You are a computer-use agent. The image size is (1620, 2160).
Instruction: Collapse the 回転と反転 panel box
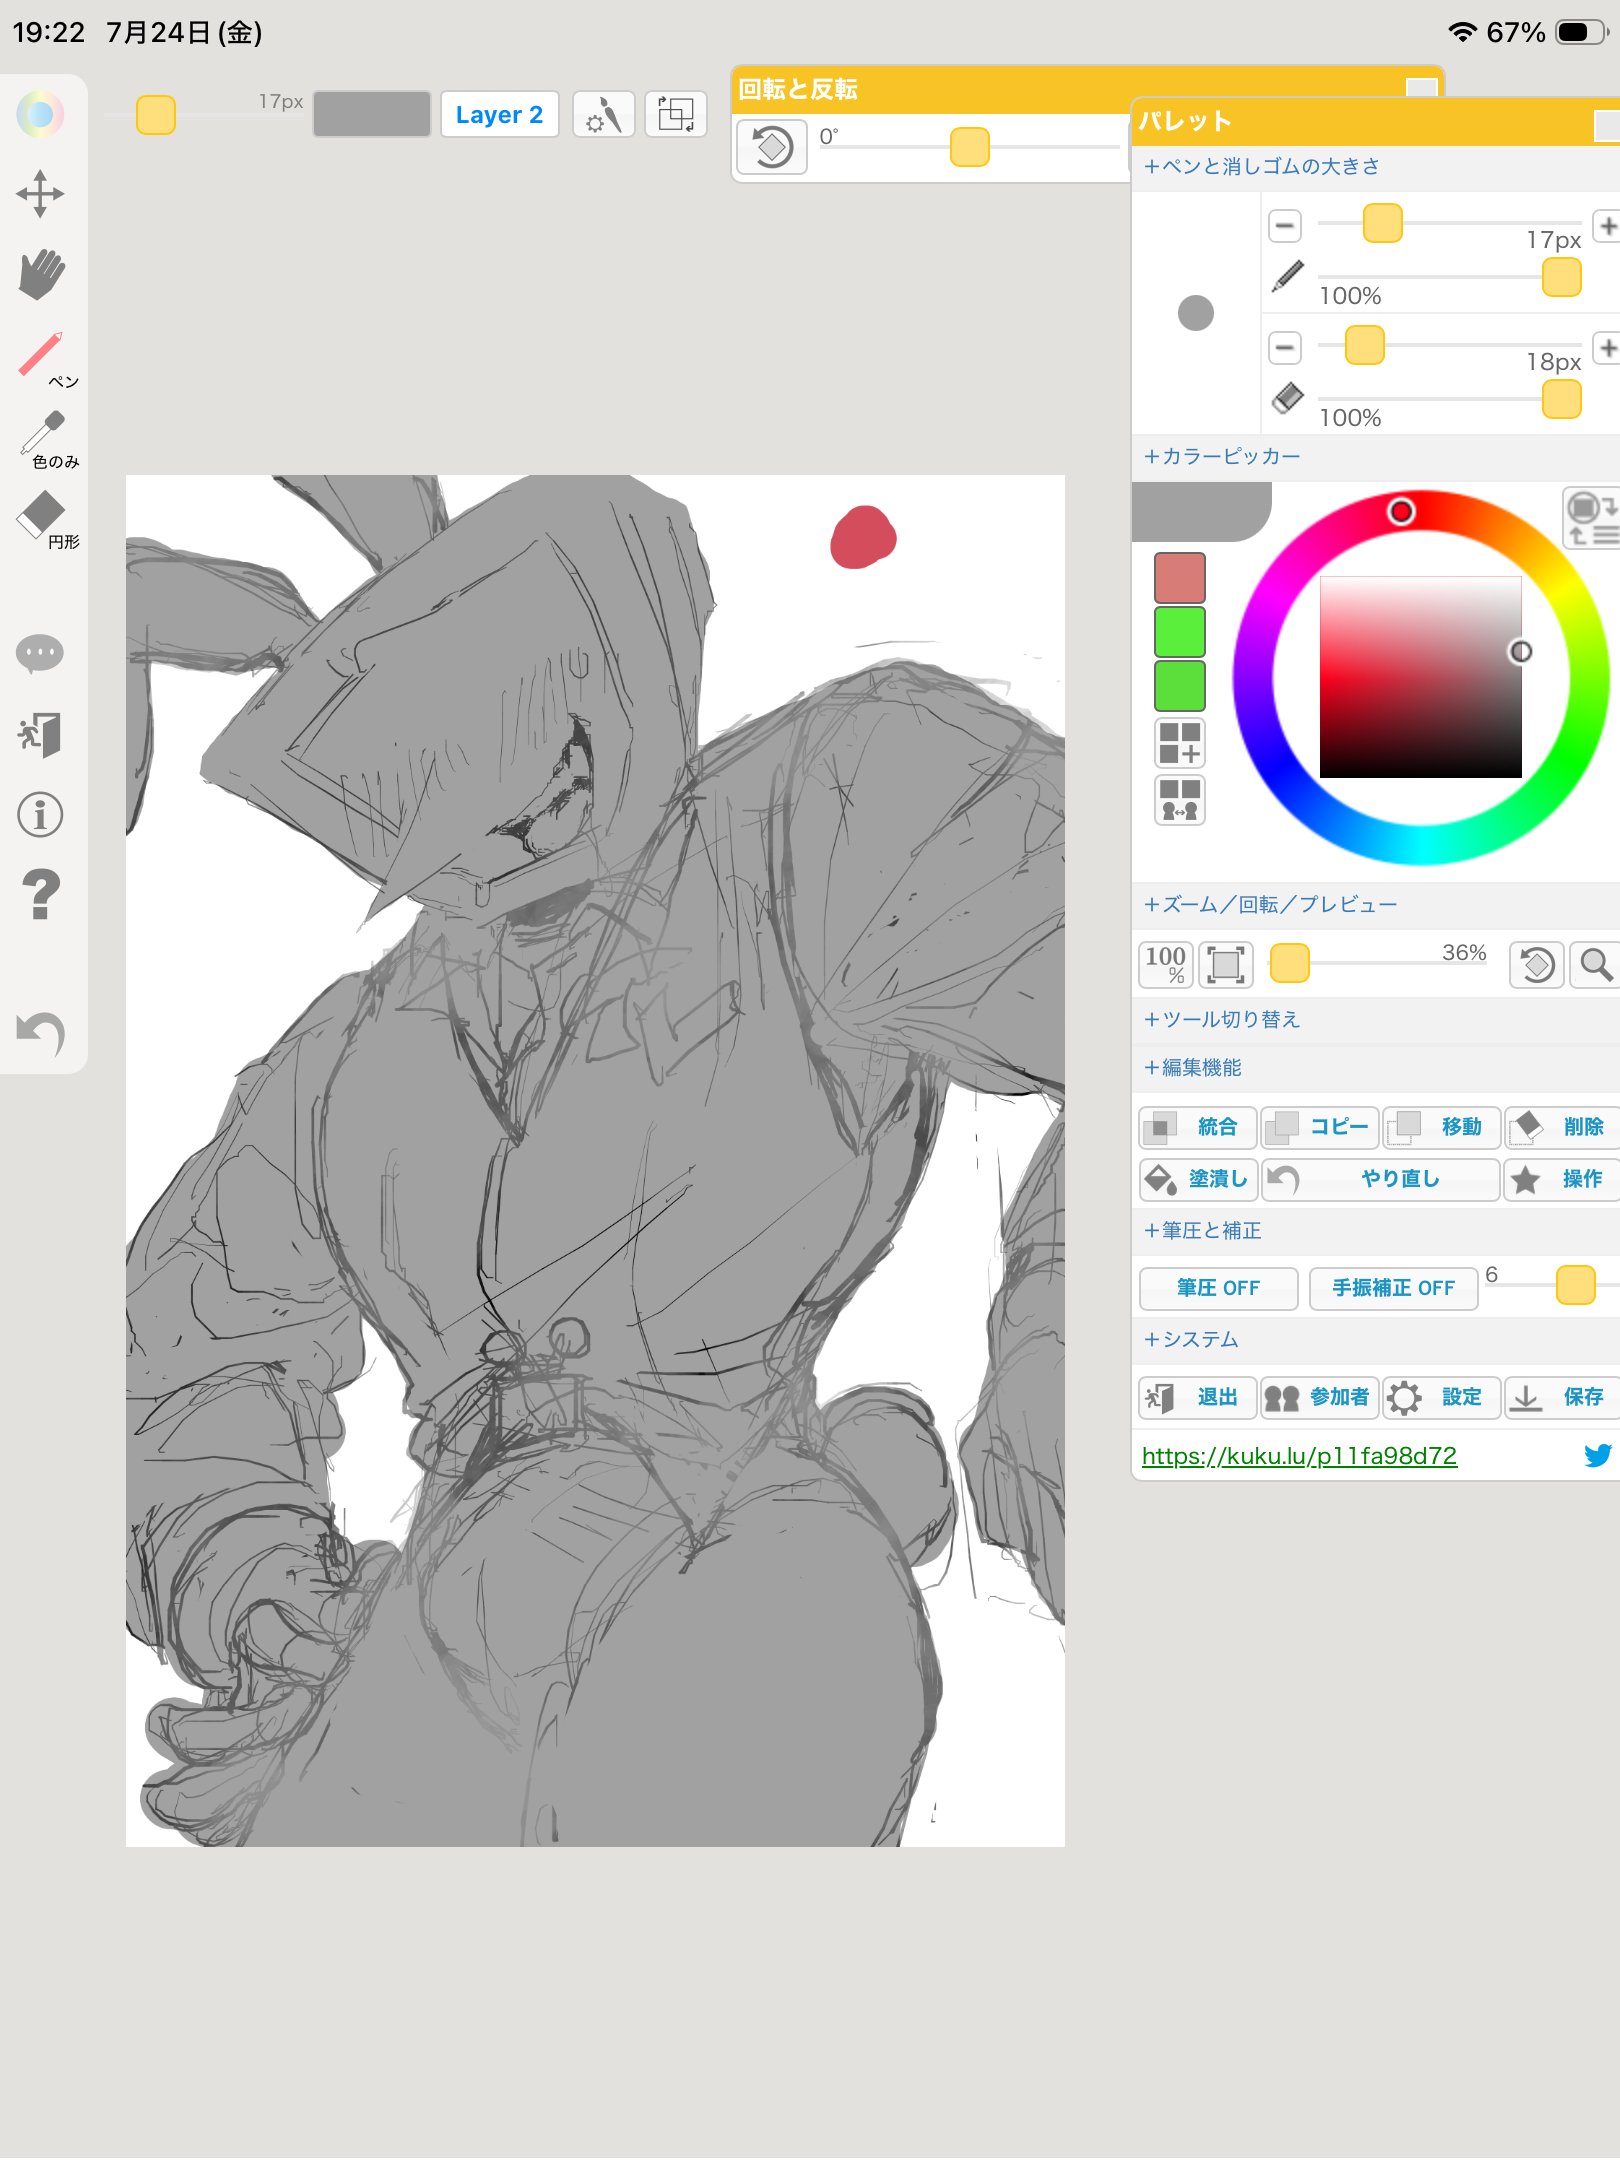(1421, 87)
